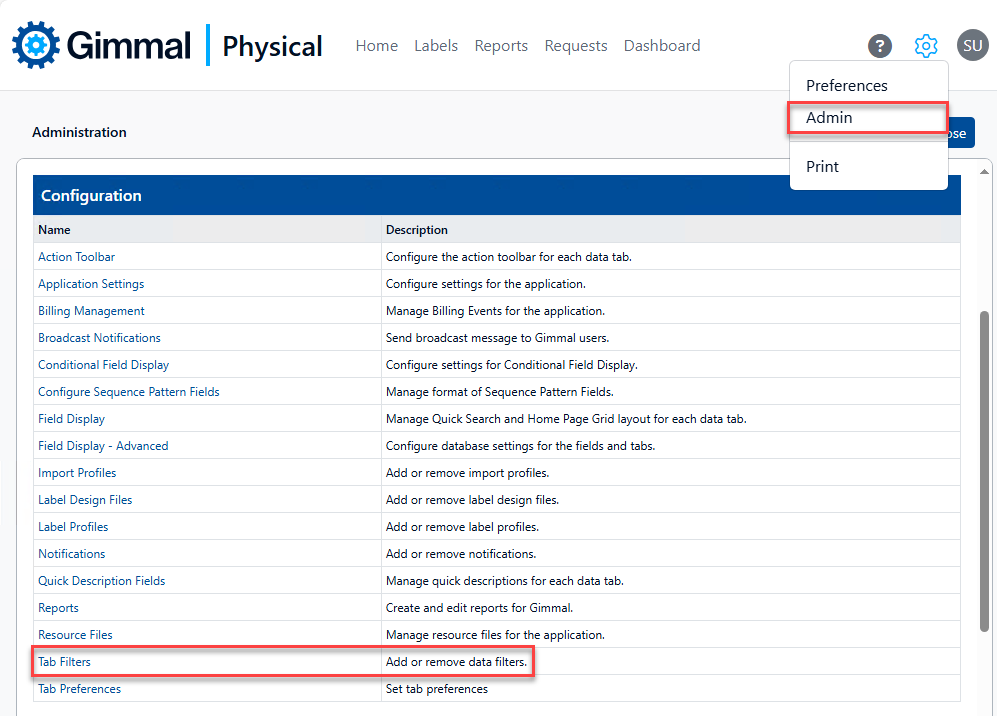Open Configure Sequence Pattern Fields link
997x716 pixels.
(x=128, y=392)
